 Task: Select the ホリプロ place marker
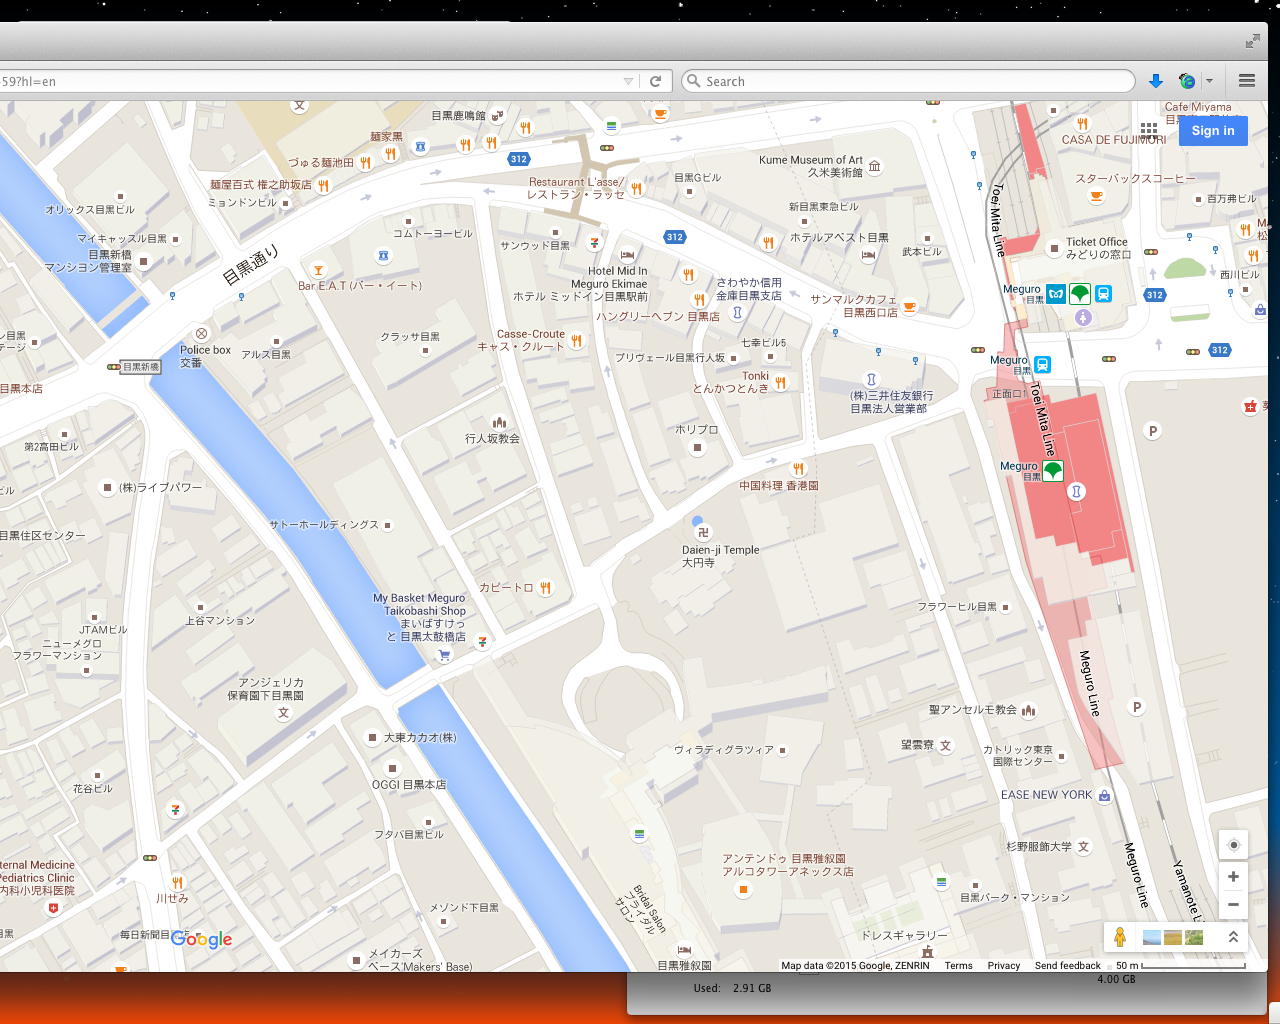click(698, 447)
